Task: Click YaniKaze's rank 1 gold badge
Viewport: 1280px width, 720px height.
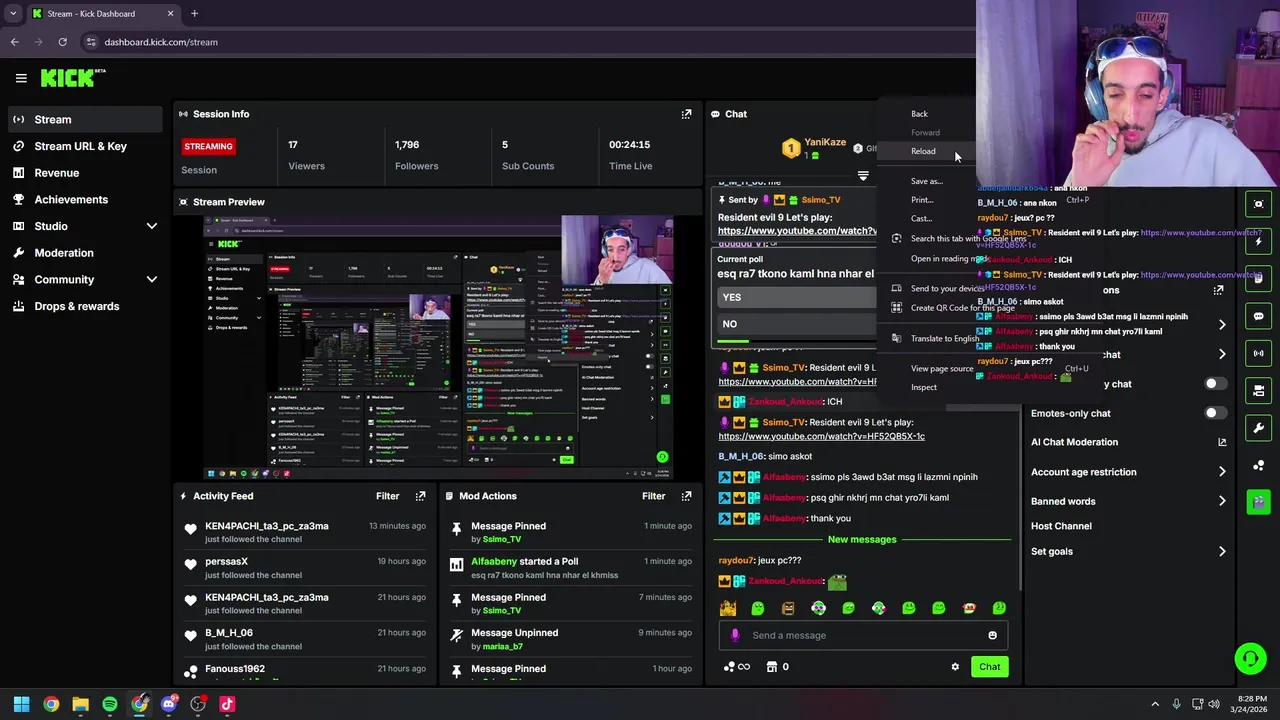Action: [791, 149]
